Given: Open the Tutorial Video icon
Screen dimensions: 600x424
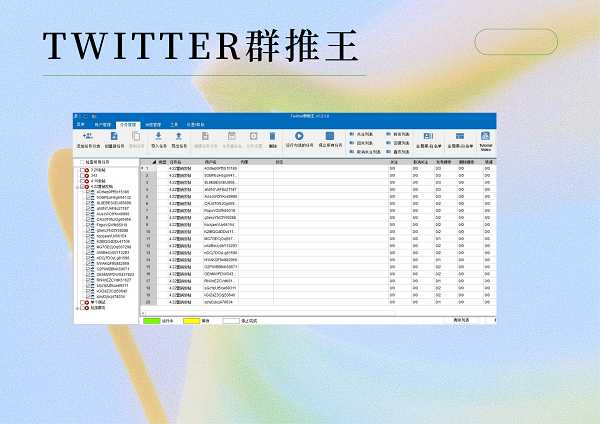Looking at the screenshot, I should coord(485,136).
